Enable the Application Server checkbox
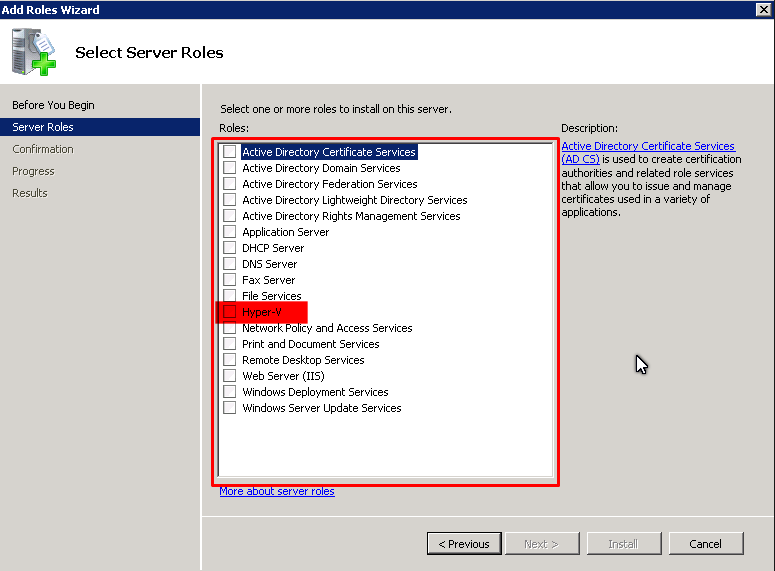 229,231
